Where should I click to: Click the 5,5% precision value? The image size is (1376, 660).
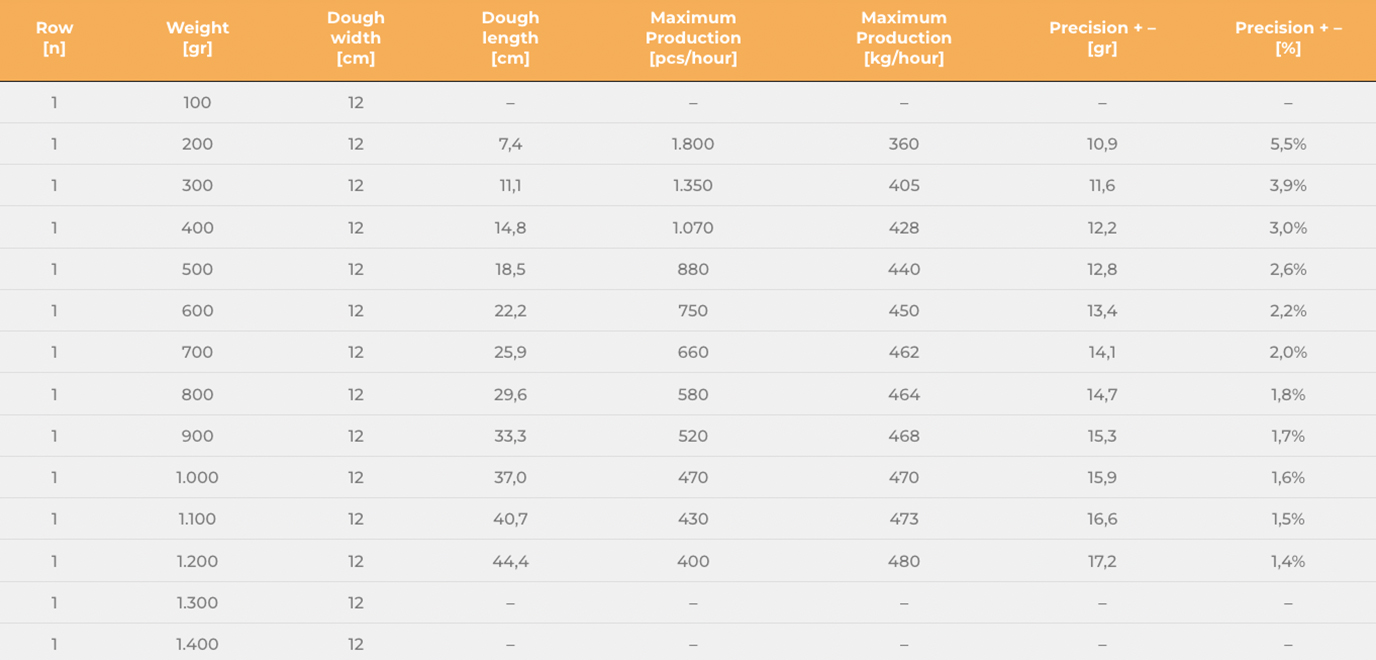tap(1288, 144)
